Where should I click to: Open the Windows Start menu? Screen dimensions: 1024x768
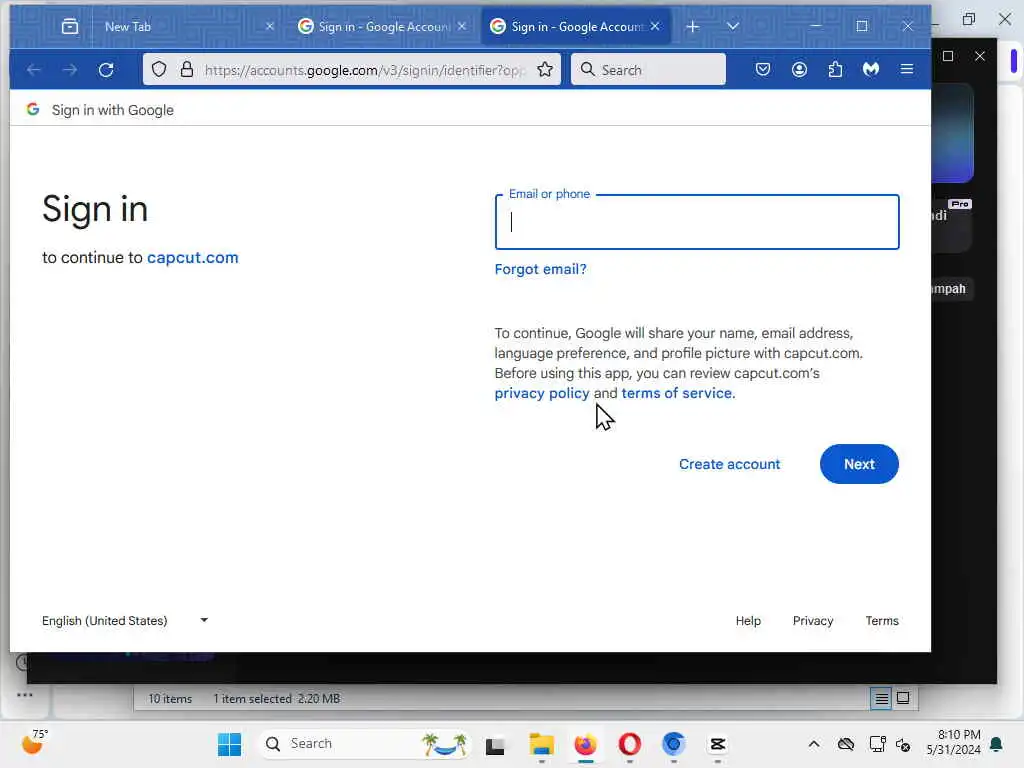point(229,744)
